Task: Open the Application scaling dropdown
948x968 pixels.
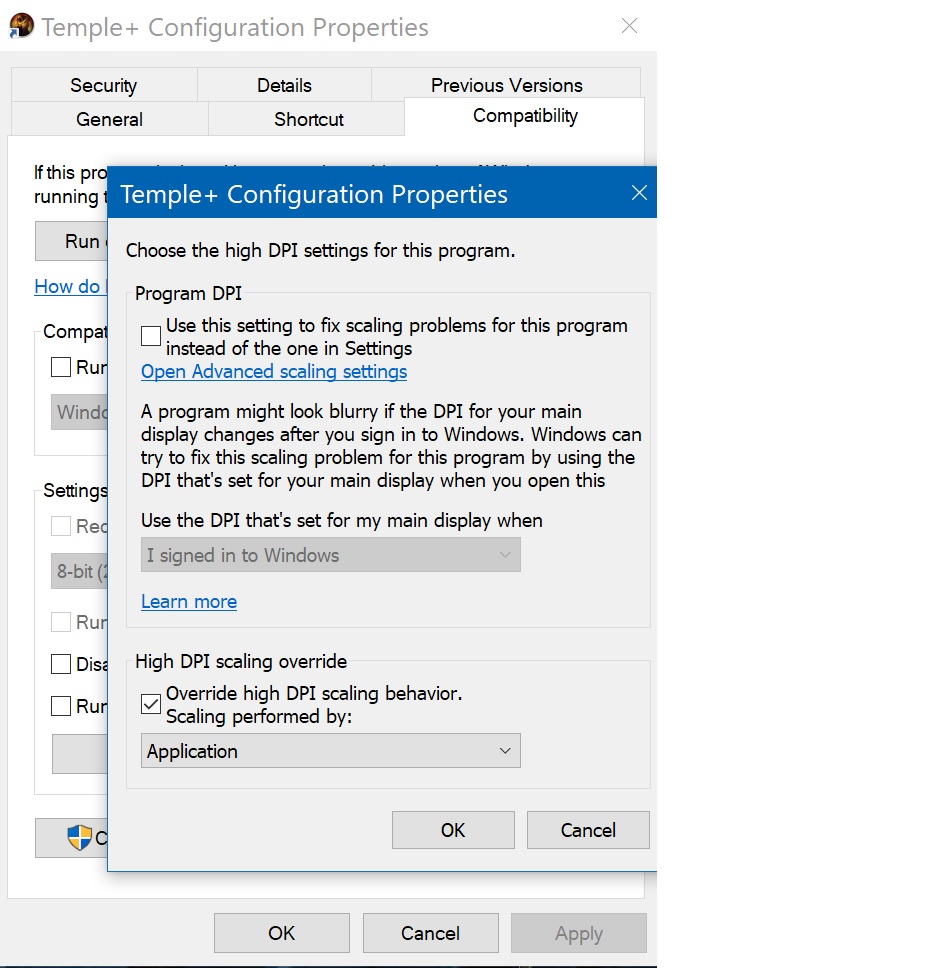Action: (331, 751)
